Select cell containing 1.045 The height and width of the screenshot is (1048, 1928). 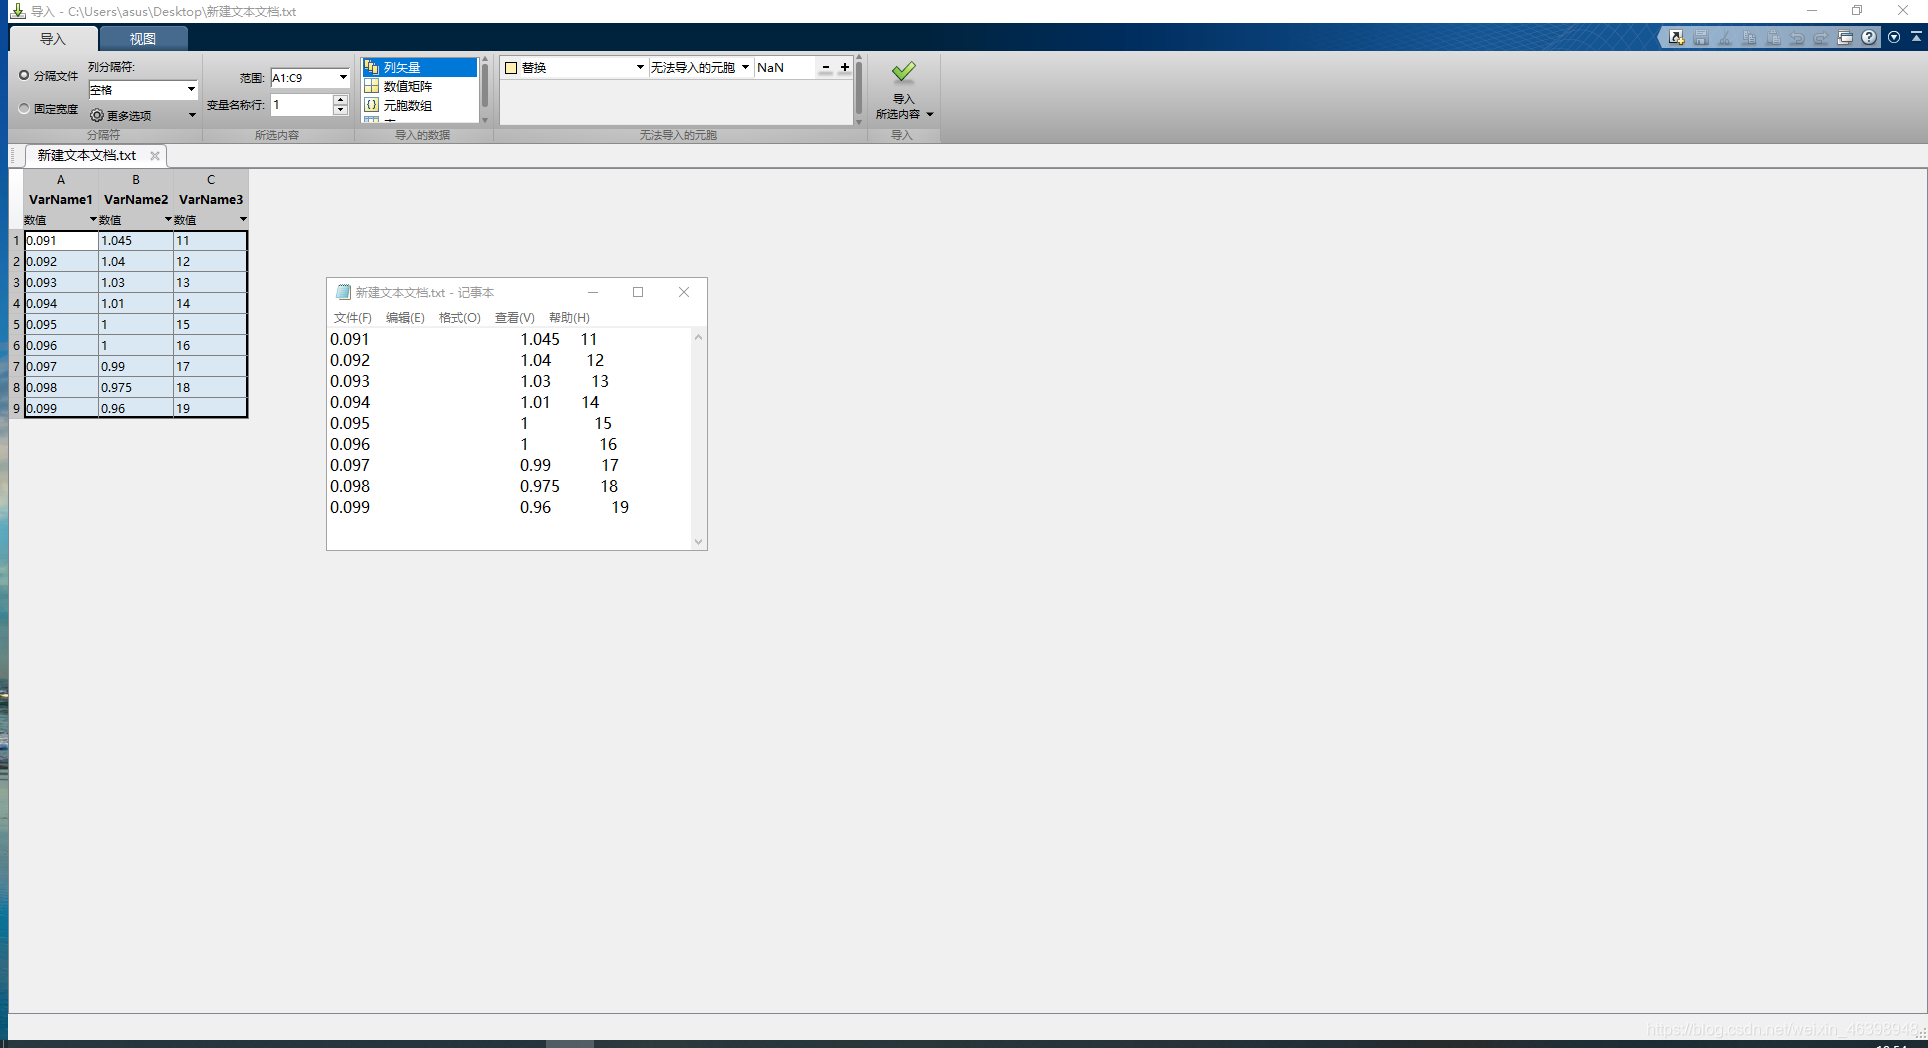click(136, 241)
